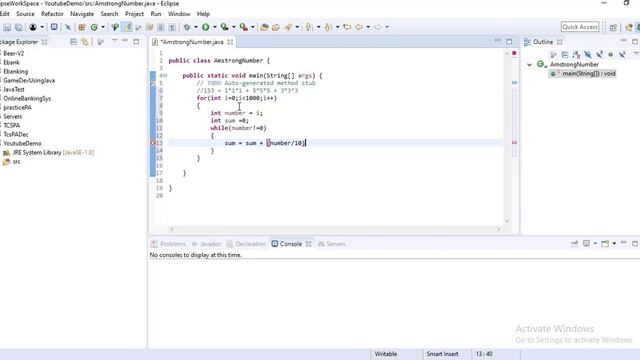Viewport: 640px width, 360px height.
Task: Click the Pin Console icon
Action: pos(574,244)
